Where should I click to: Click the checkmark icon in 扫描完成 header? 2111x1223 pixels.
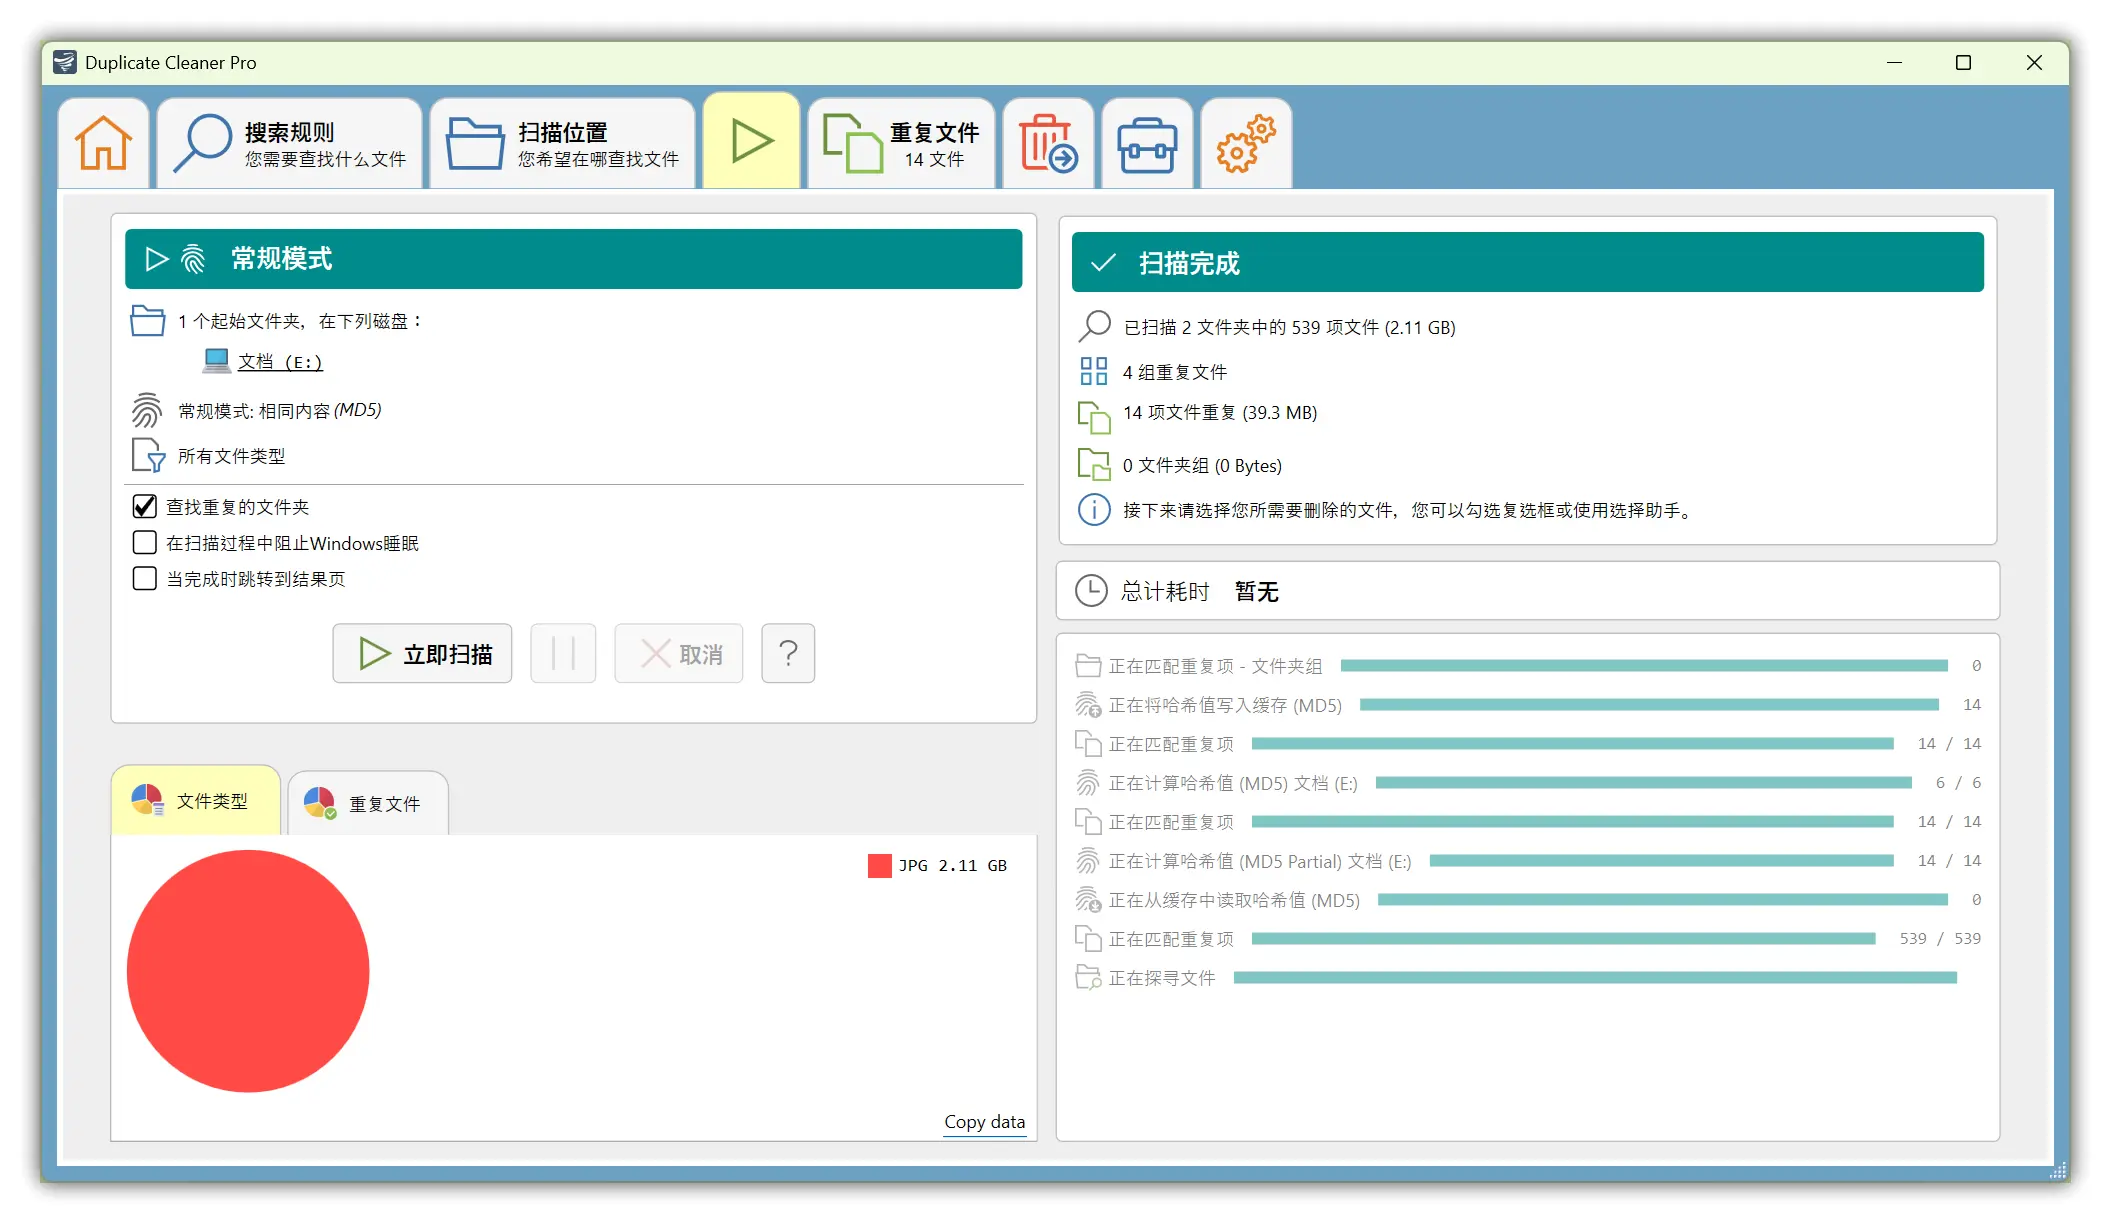(x=1103, y=263)
